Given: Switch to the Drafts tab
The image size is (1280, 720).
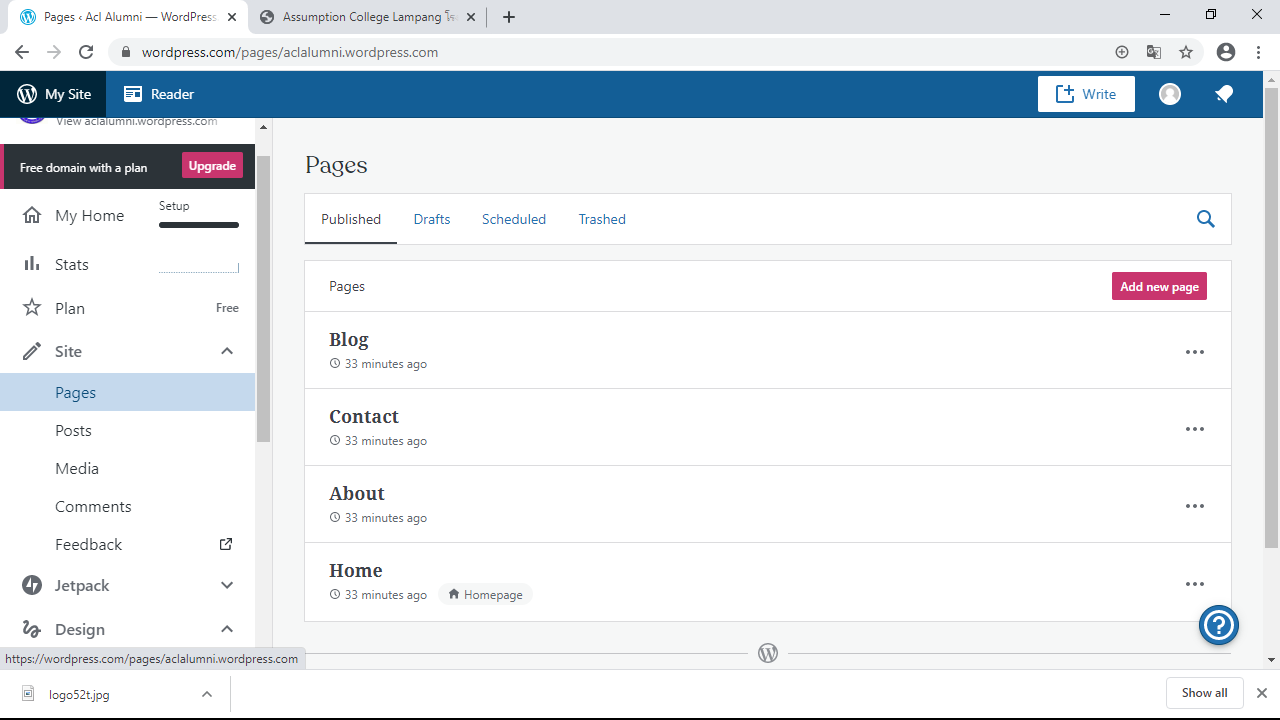Looking at the screenshot, I should (432, 219).
